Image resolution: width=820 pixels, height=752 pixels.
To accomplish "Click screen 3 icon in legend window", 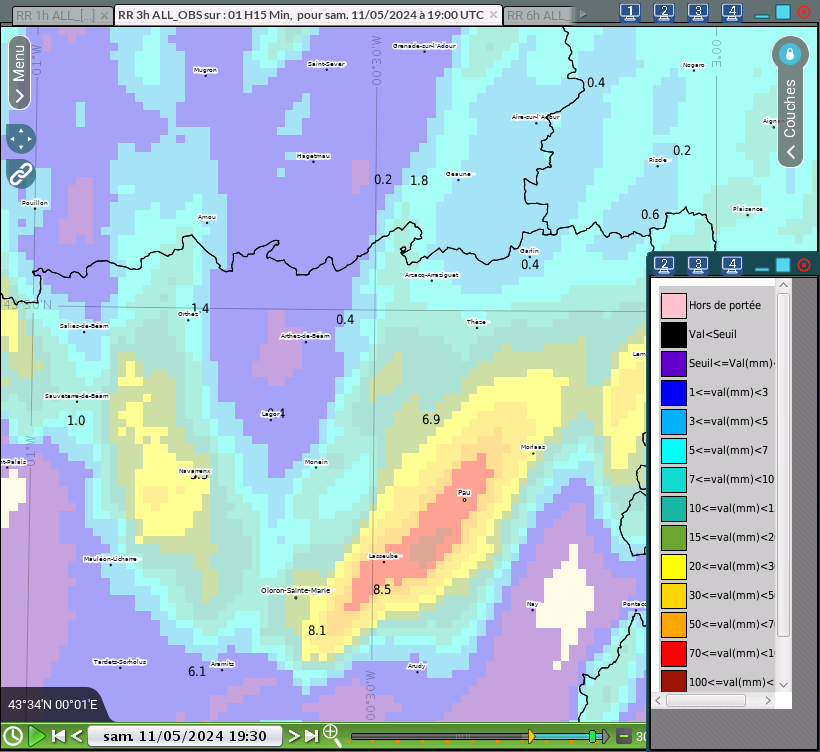I will click(698, 265).
